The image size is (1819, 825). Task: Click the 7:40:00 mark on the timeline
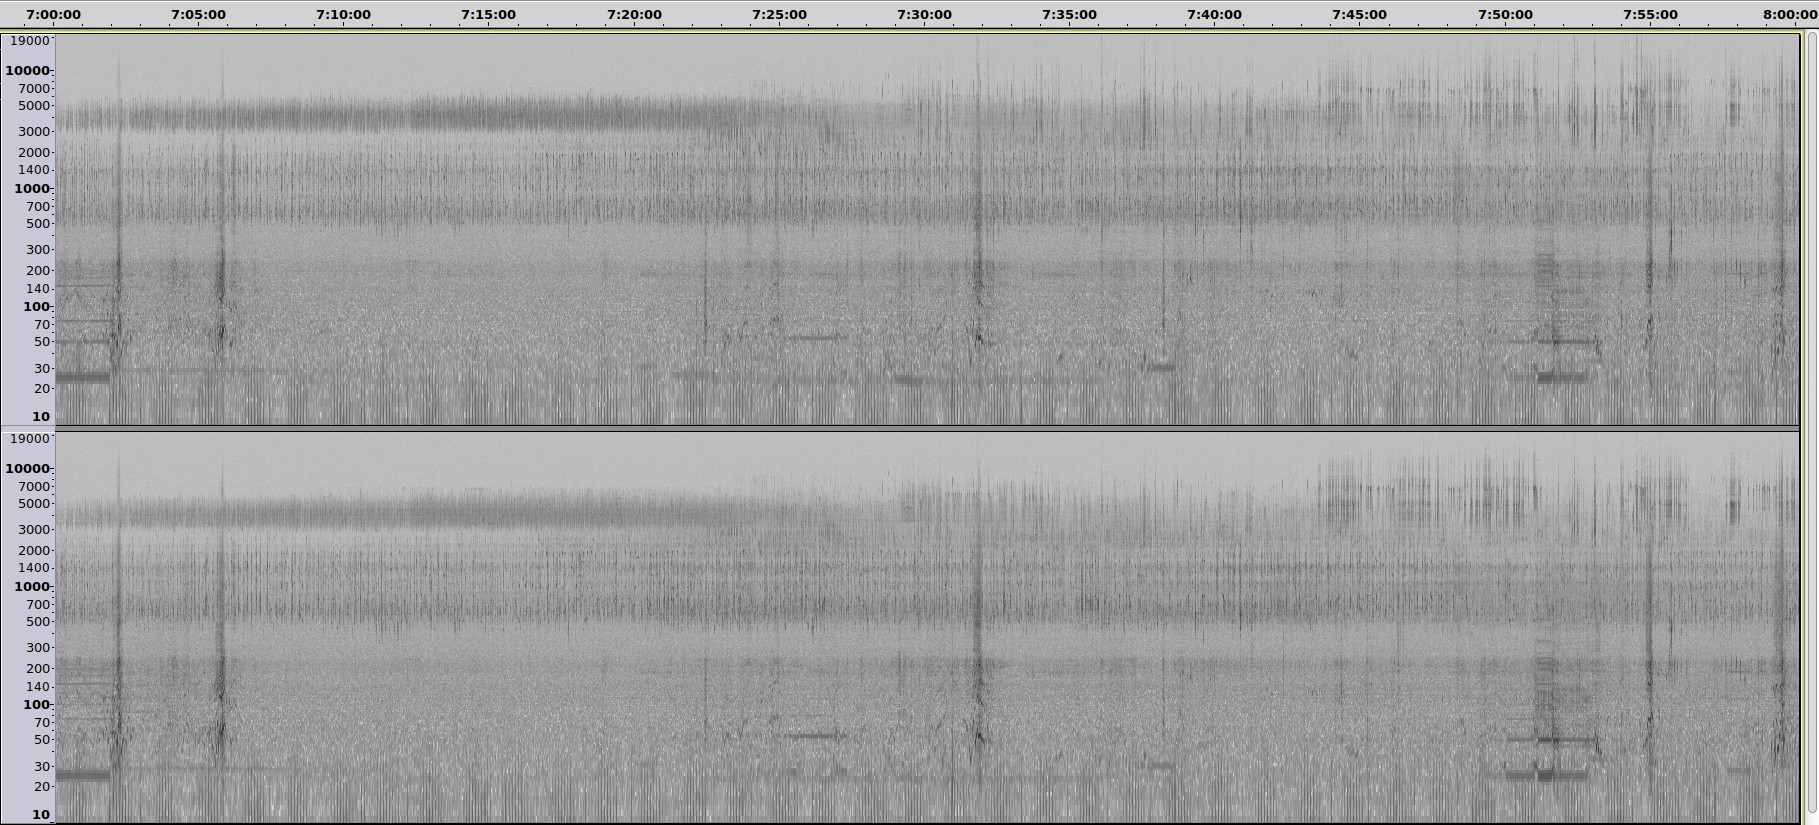coord(1214,15)
